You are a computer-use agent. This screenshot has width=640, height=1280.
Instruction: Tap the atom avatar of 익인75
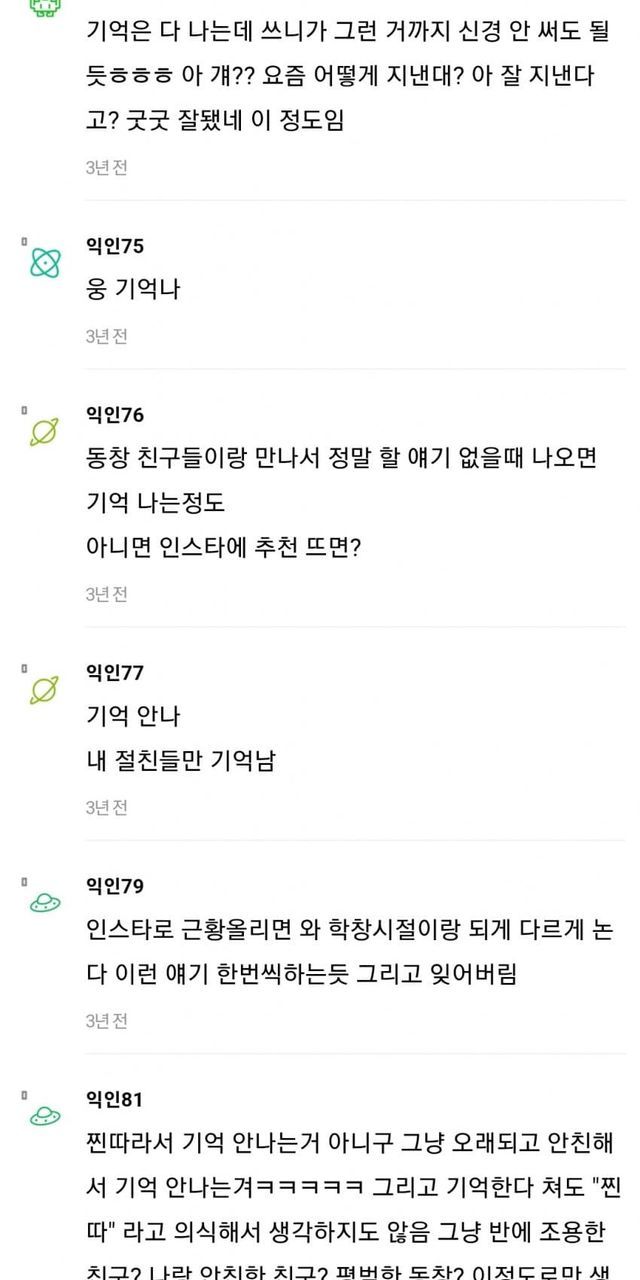pyautogui.click(x=45, y=262)
